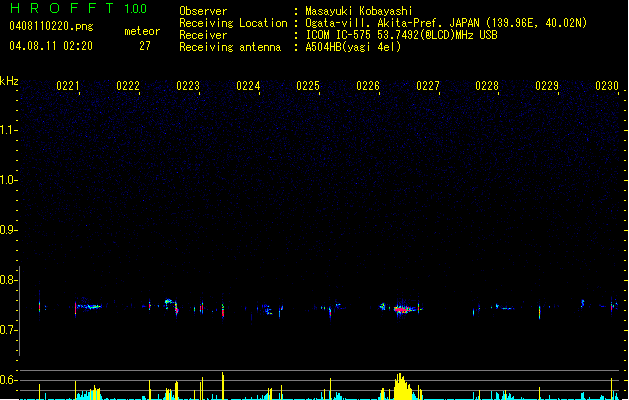
Task: Click the meteor count value 27
Action: pyautogui.click(x=145, y=46)
